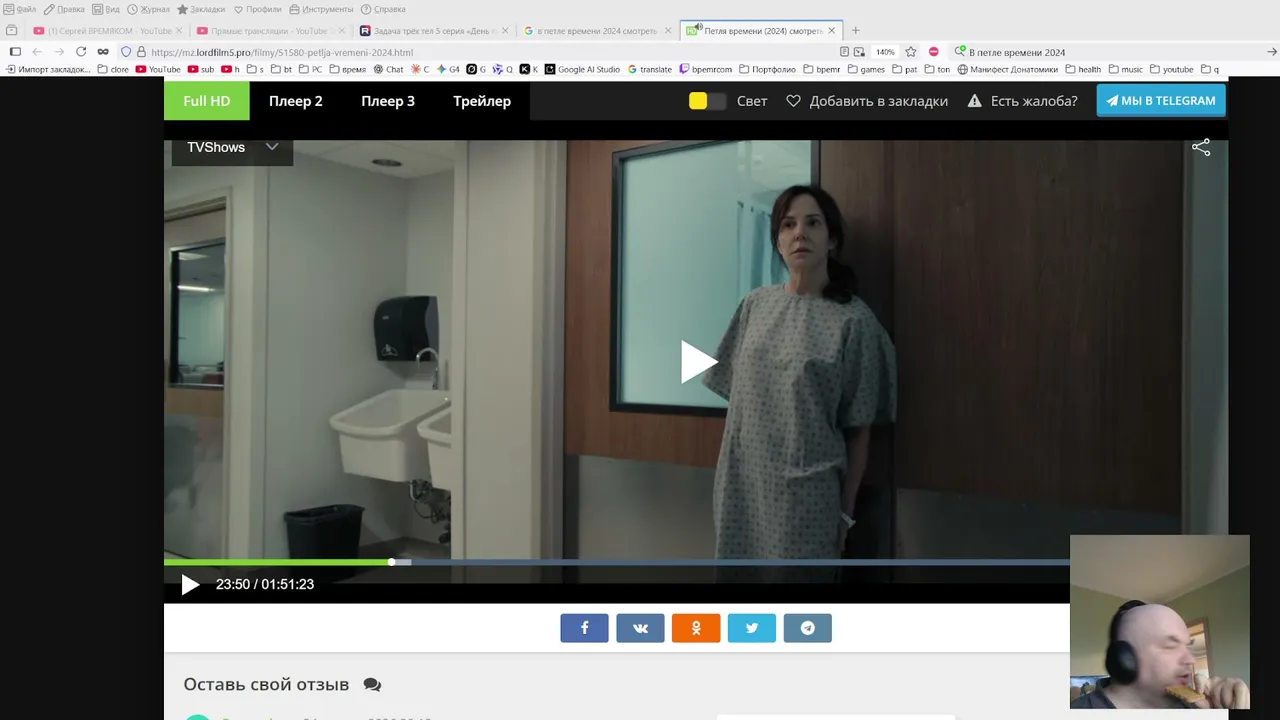Share the movie on Odnoklassniki

(696, 628)
